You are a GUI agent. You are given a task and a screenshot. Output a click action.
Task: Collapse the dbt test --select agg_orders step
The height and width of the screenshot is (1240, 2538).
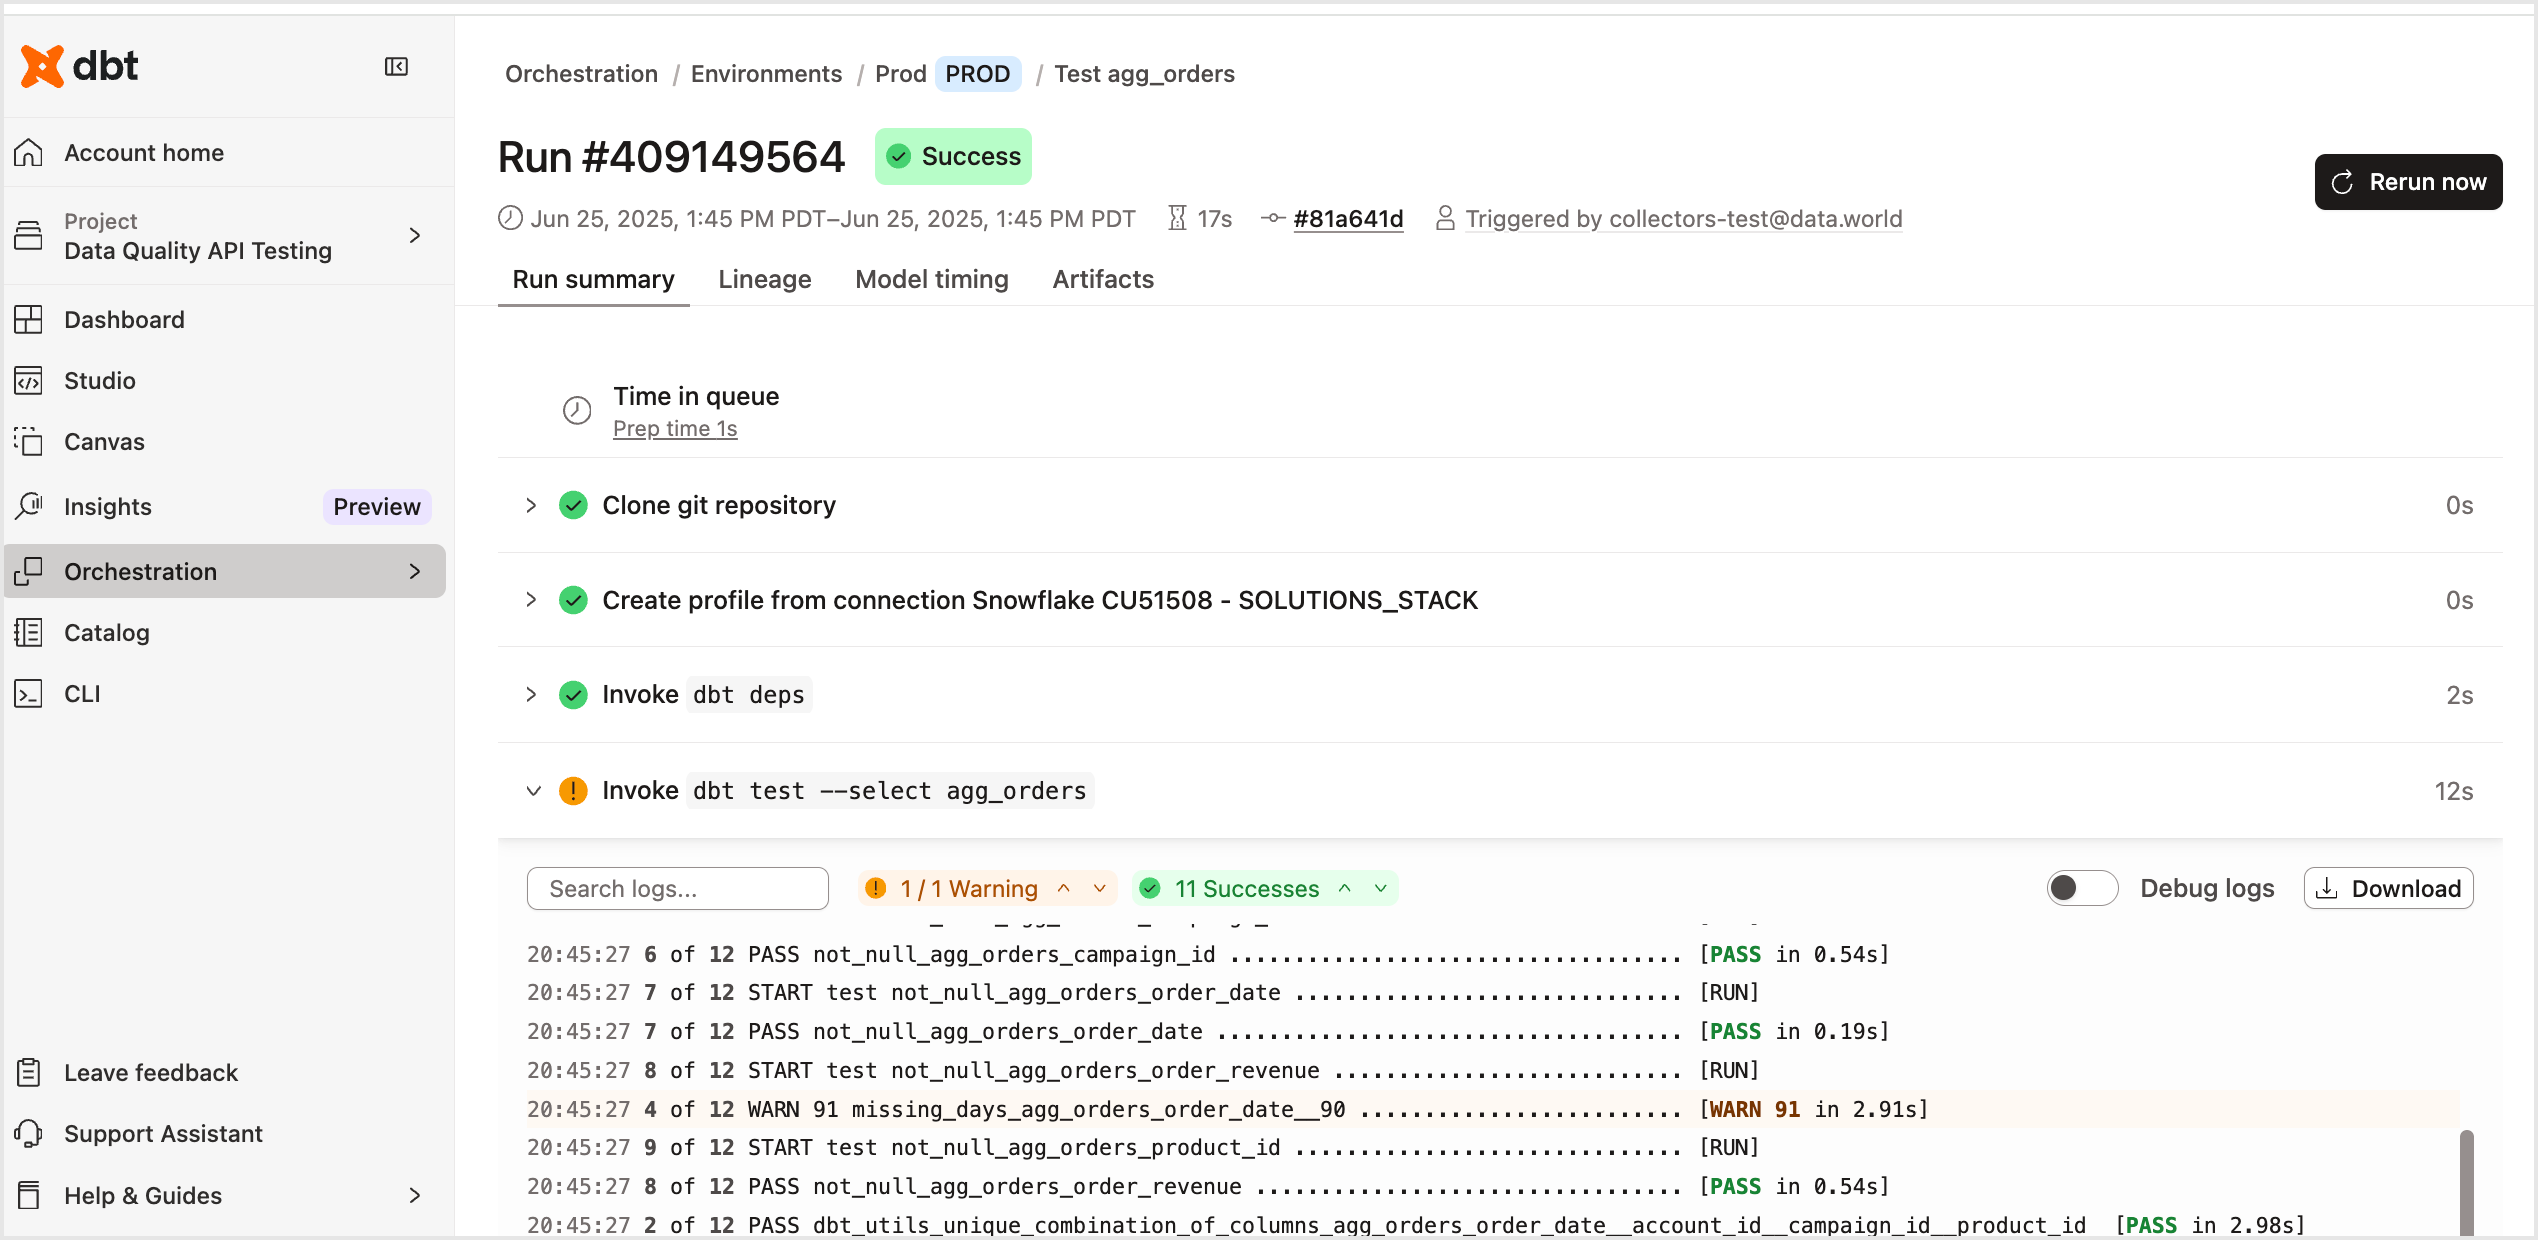pyautogui.click(x=533, y=791)
